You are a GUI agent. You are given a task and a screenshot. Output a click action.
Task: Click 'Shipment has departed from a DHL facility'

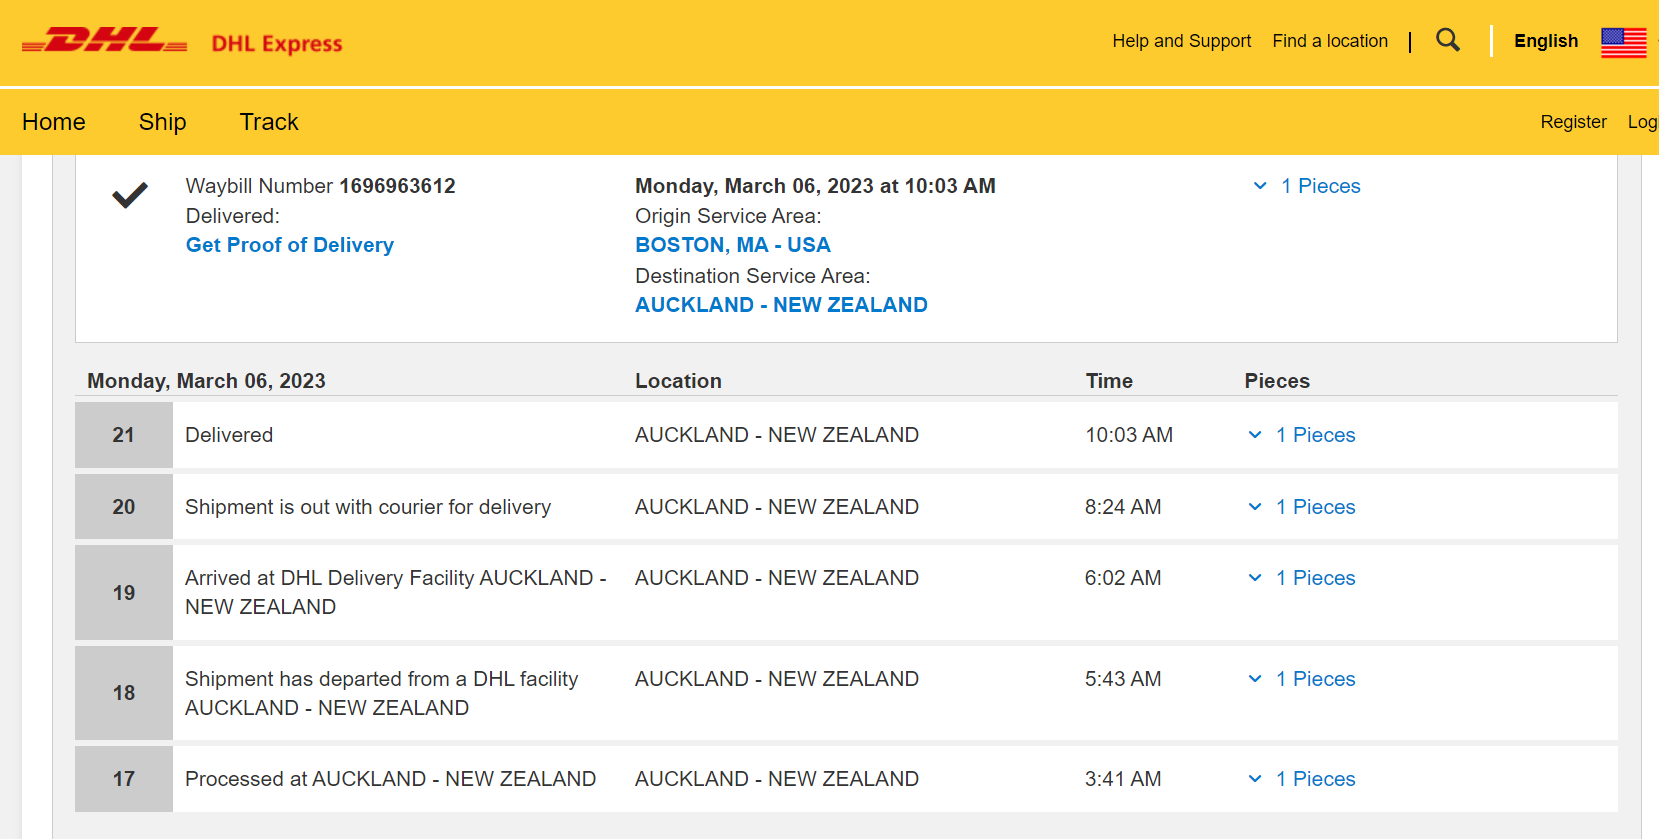point(382,693)
